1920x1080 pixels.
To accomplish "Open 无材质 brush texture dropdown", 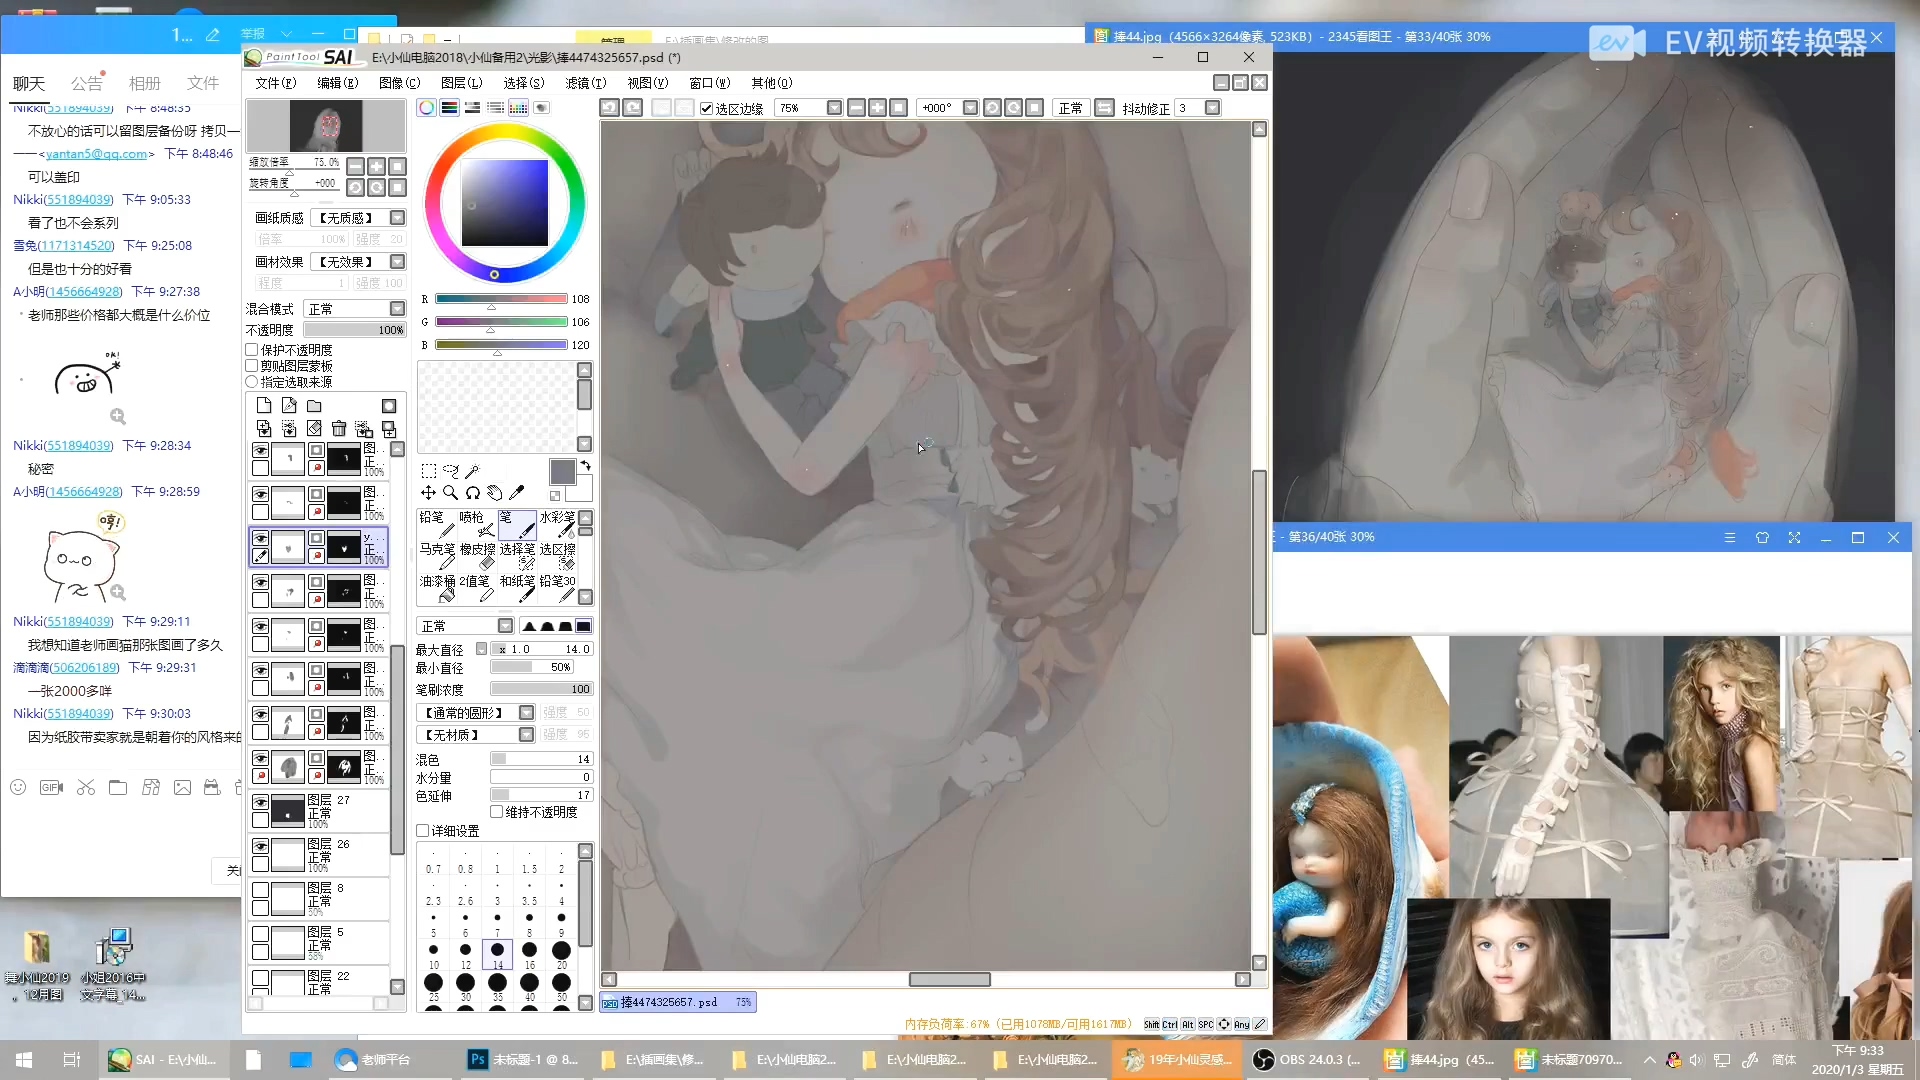I will [x=526, y=735].
